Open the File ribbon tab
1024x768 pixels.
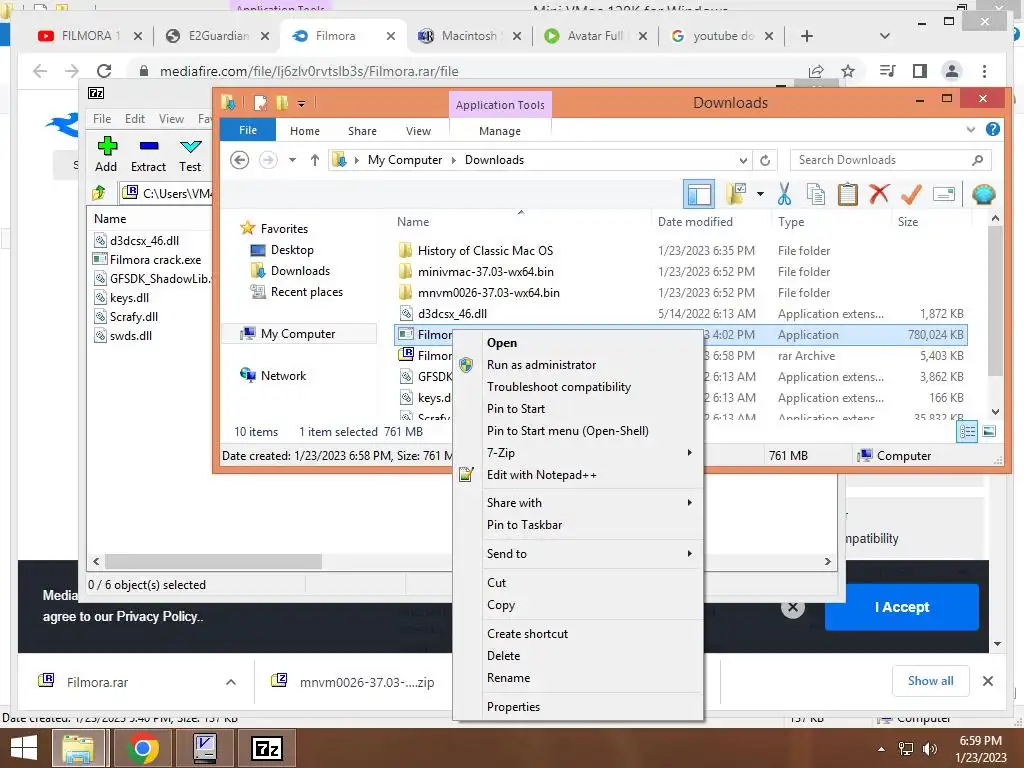pyautogui.click(x=248, y=130)
